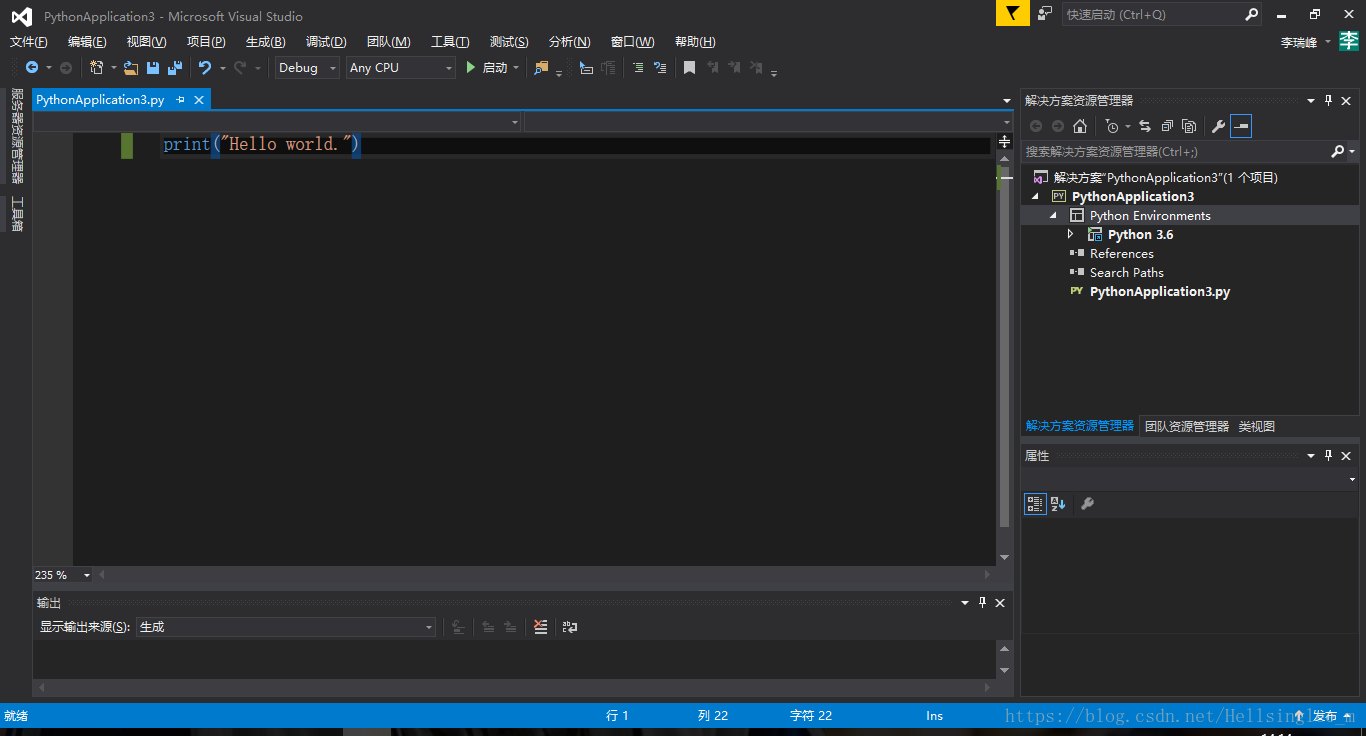Click the Property Pages wrench in Properties
Screen dimensions: 1366x736
click(1087, 504)
